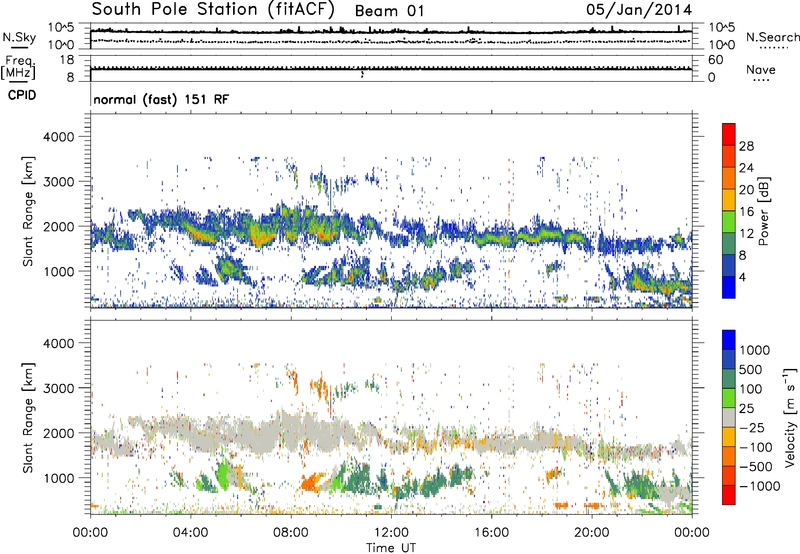Click 'normal (fast) 151 RF' text
This screenshot has height=554, width=800.
(x=161, y=99)
